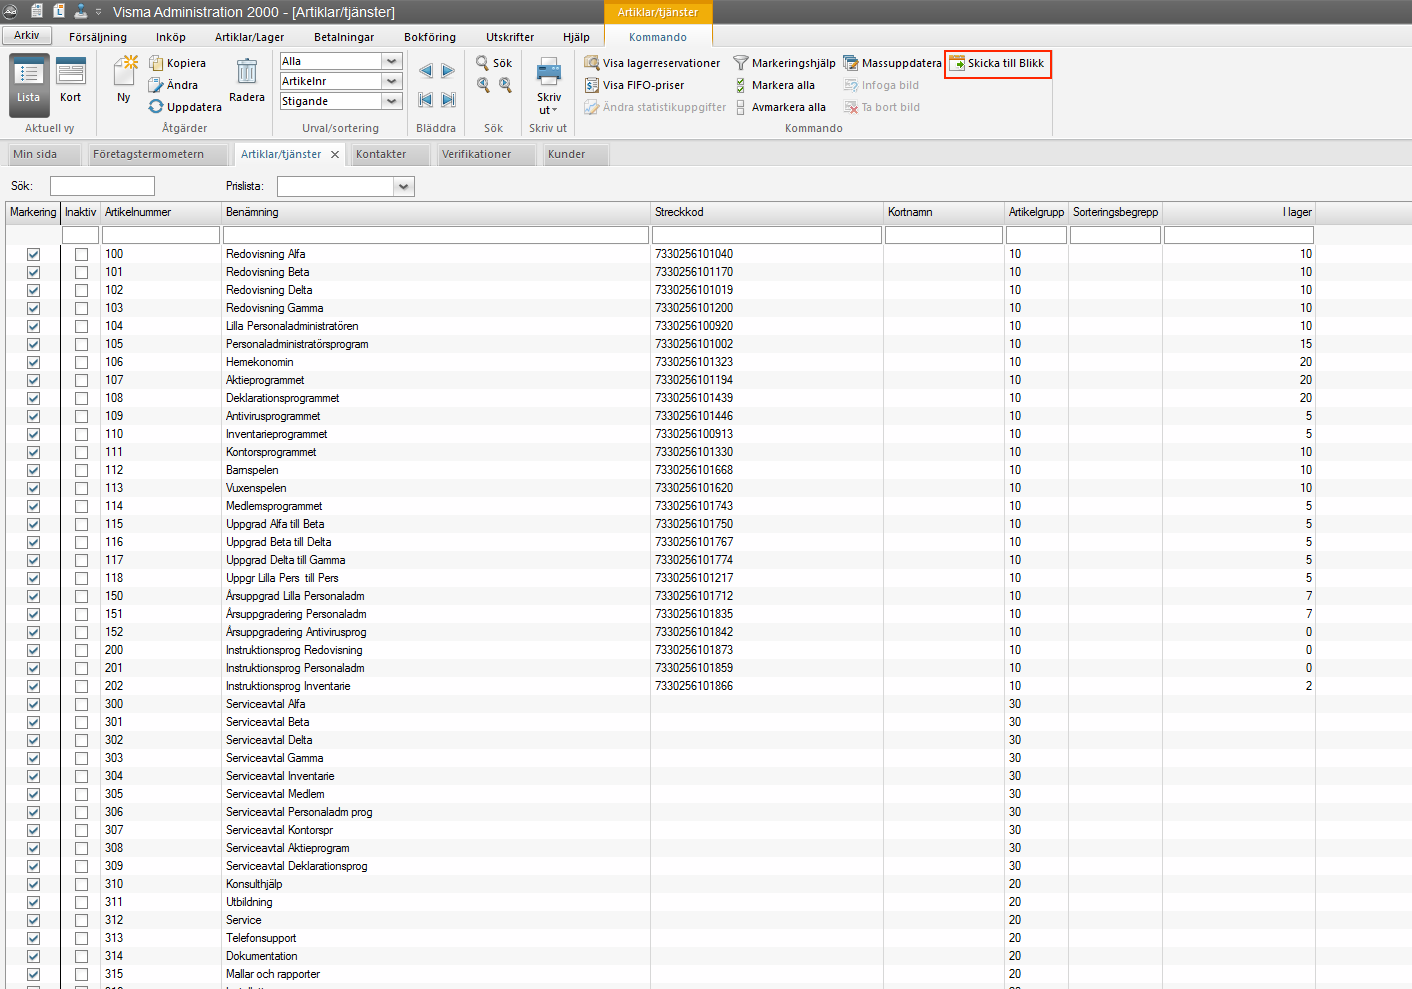Open Markeringshjälp filter tool
Viewport: 1412px width, 989px height.
[x=784, y=63]
